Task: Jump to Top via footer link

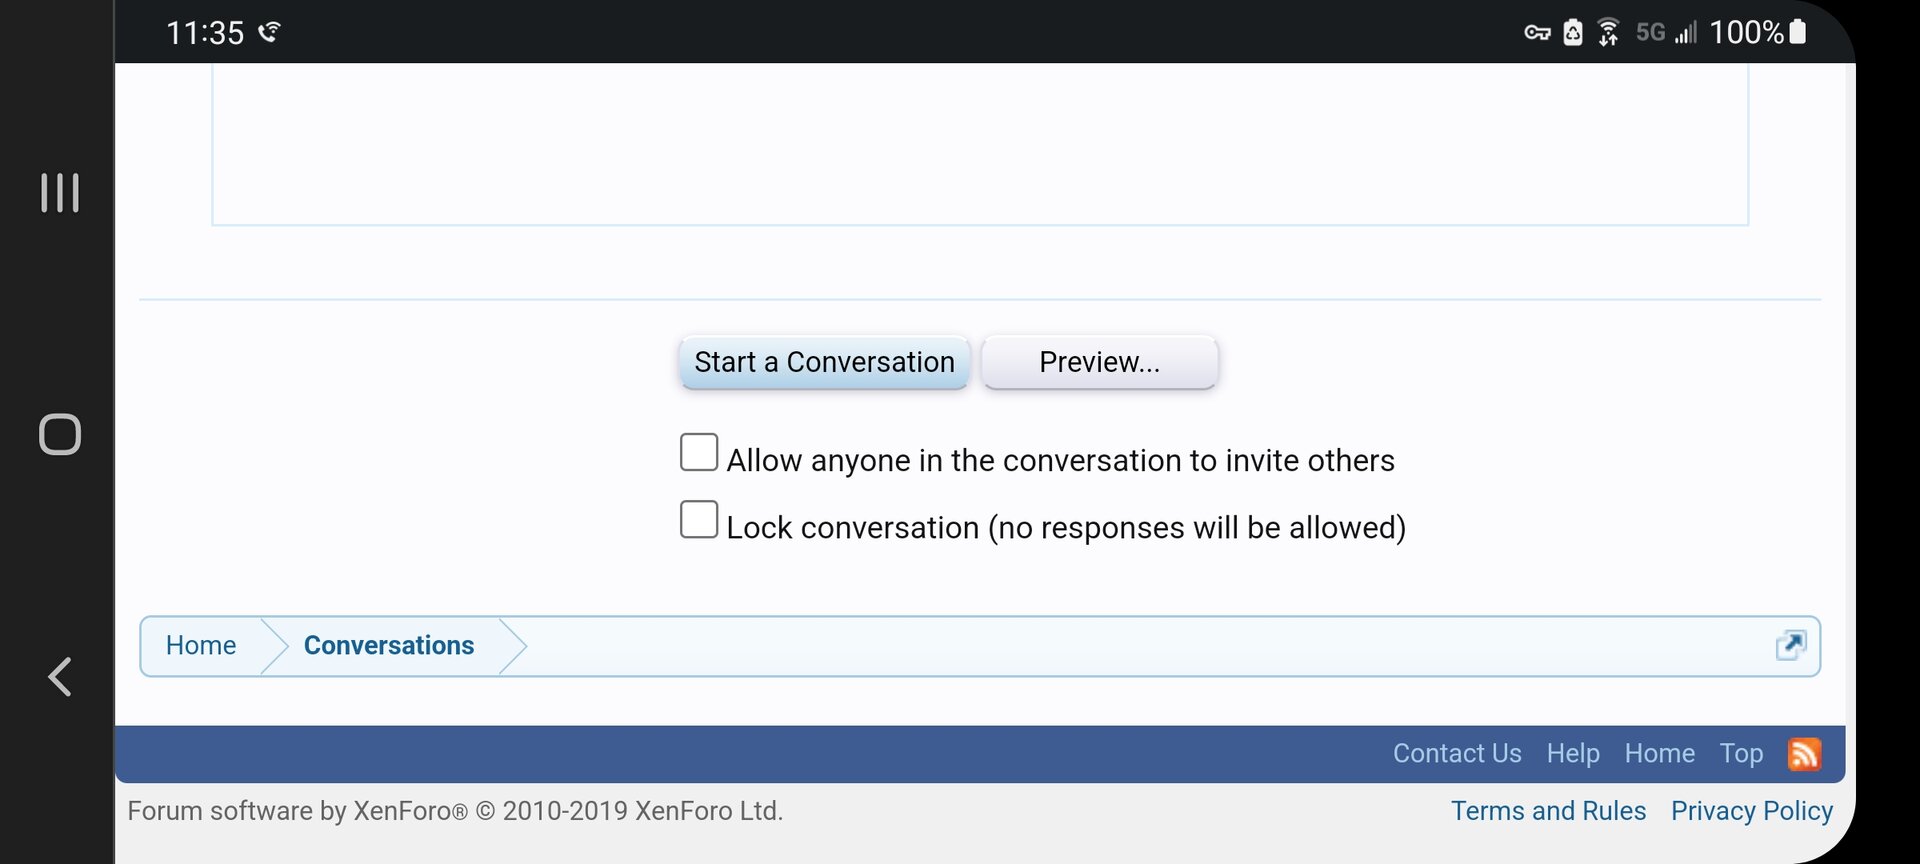Action: (1741, 754)
